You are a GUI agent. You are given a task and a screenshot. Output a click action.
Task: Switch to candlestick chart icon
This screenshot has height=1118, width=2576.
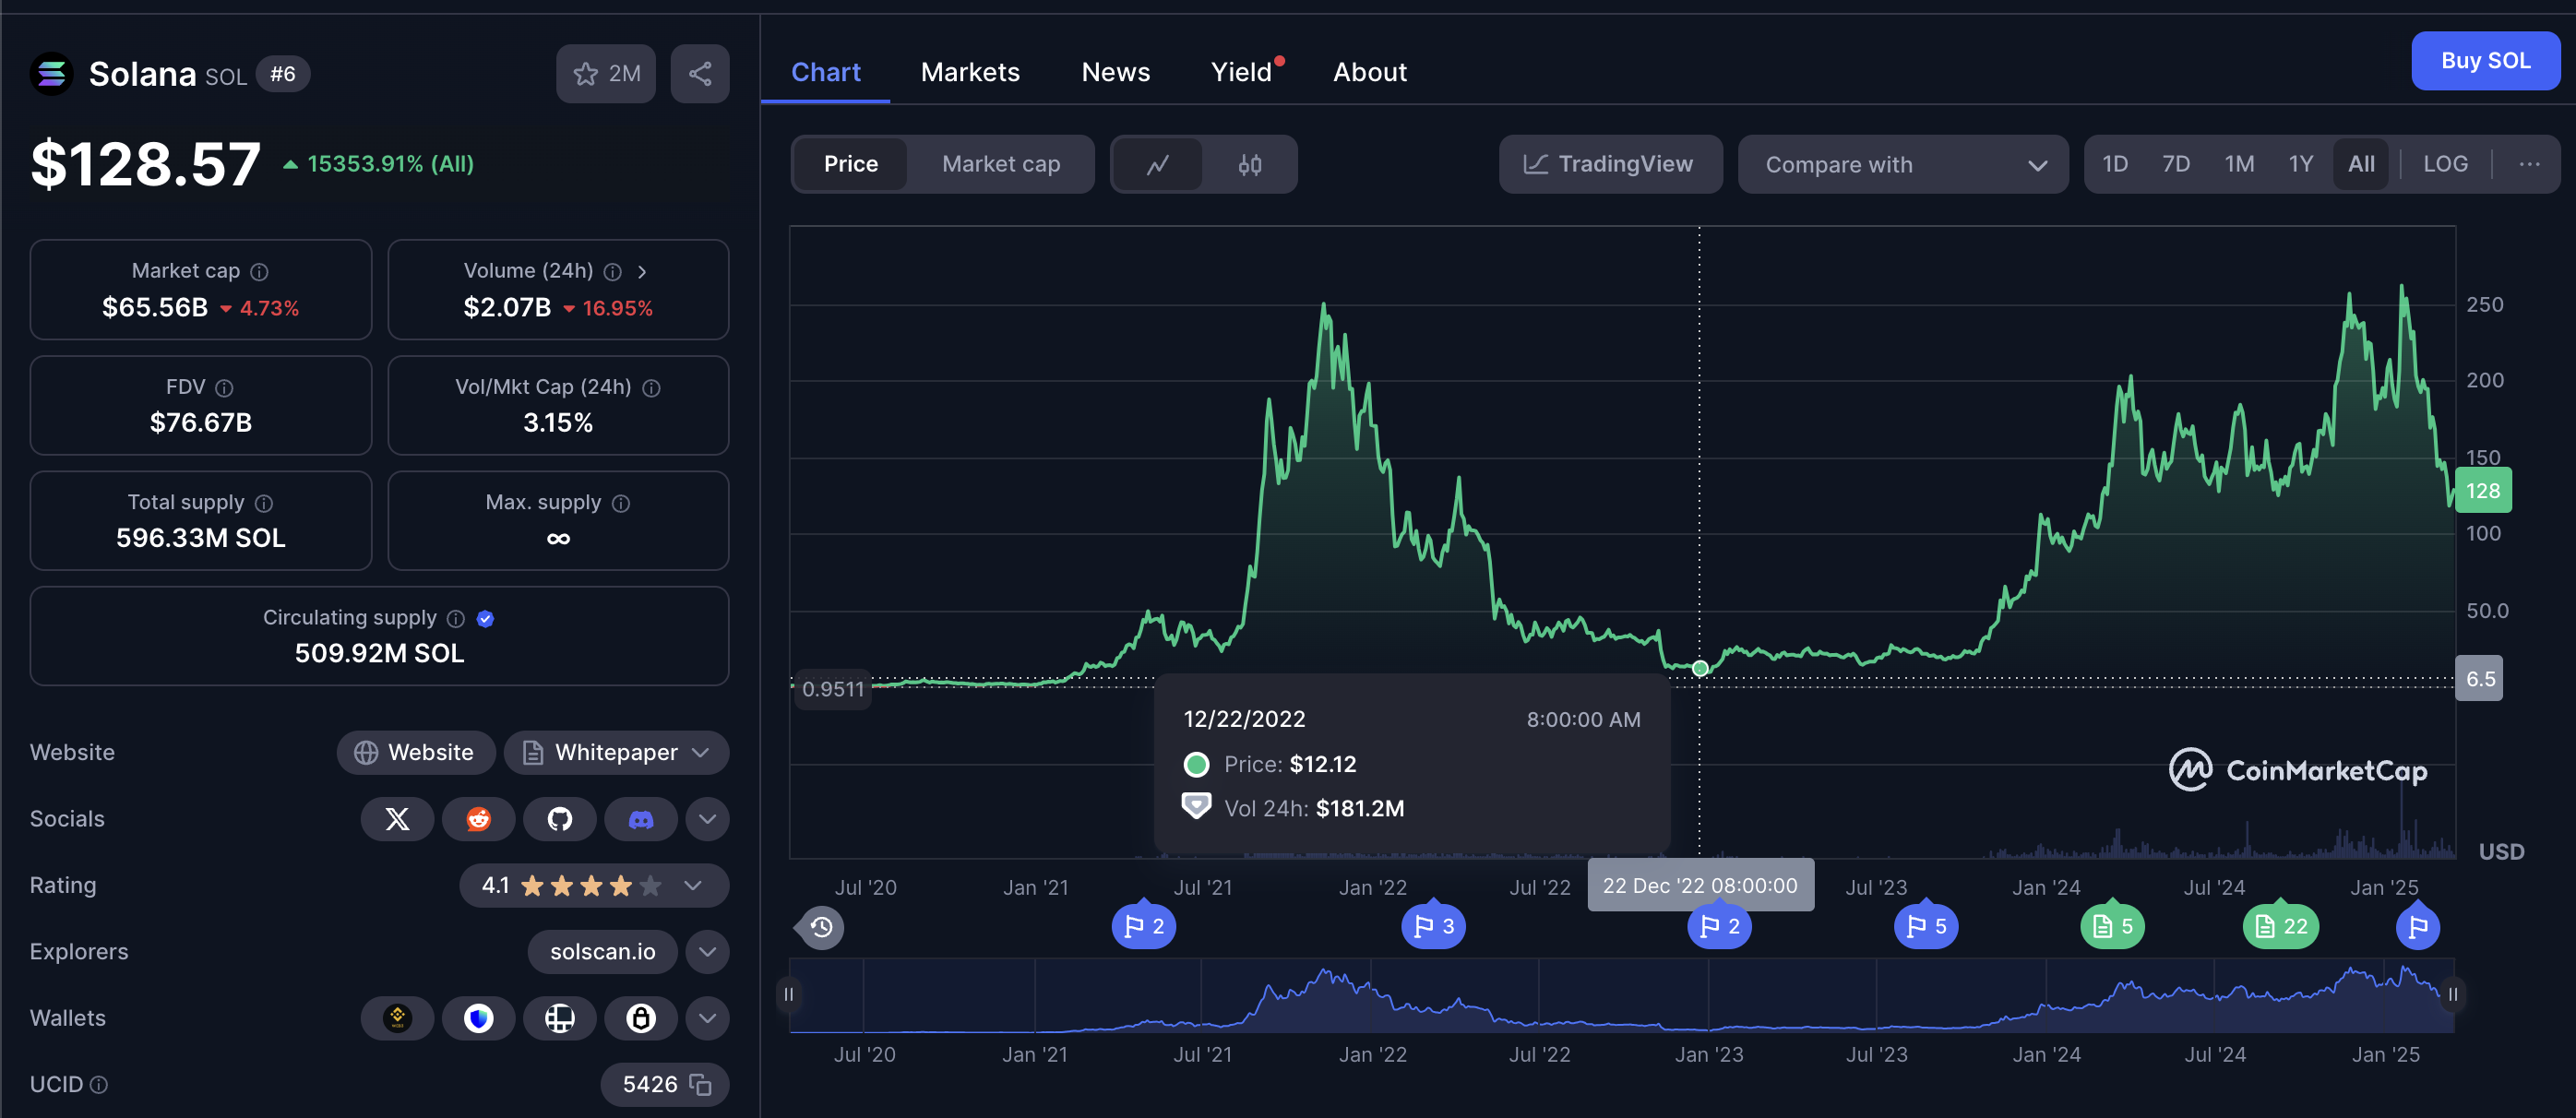click(x=1249, y=164)
